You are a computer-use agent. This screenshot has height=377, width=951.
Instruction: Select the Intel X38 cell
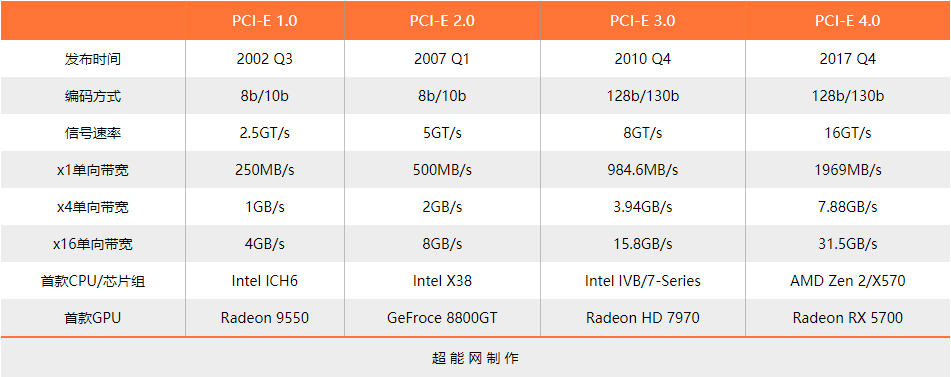(442, 281)
